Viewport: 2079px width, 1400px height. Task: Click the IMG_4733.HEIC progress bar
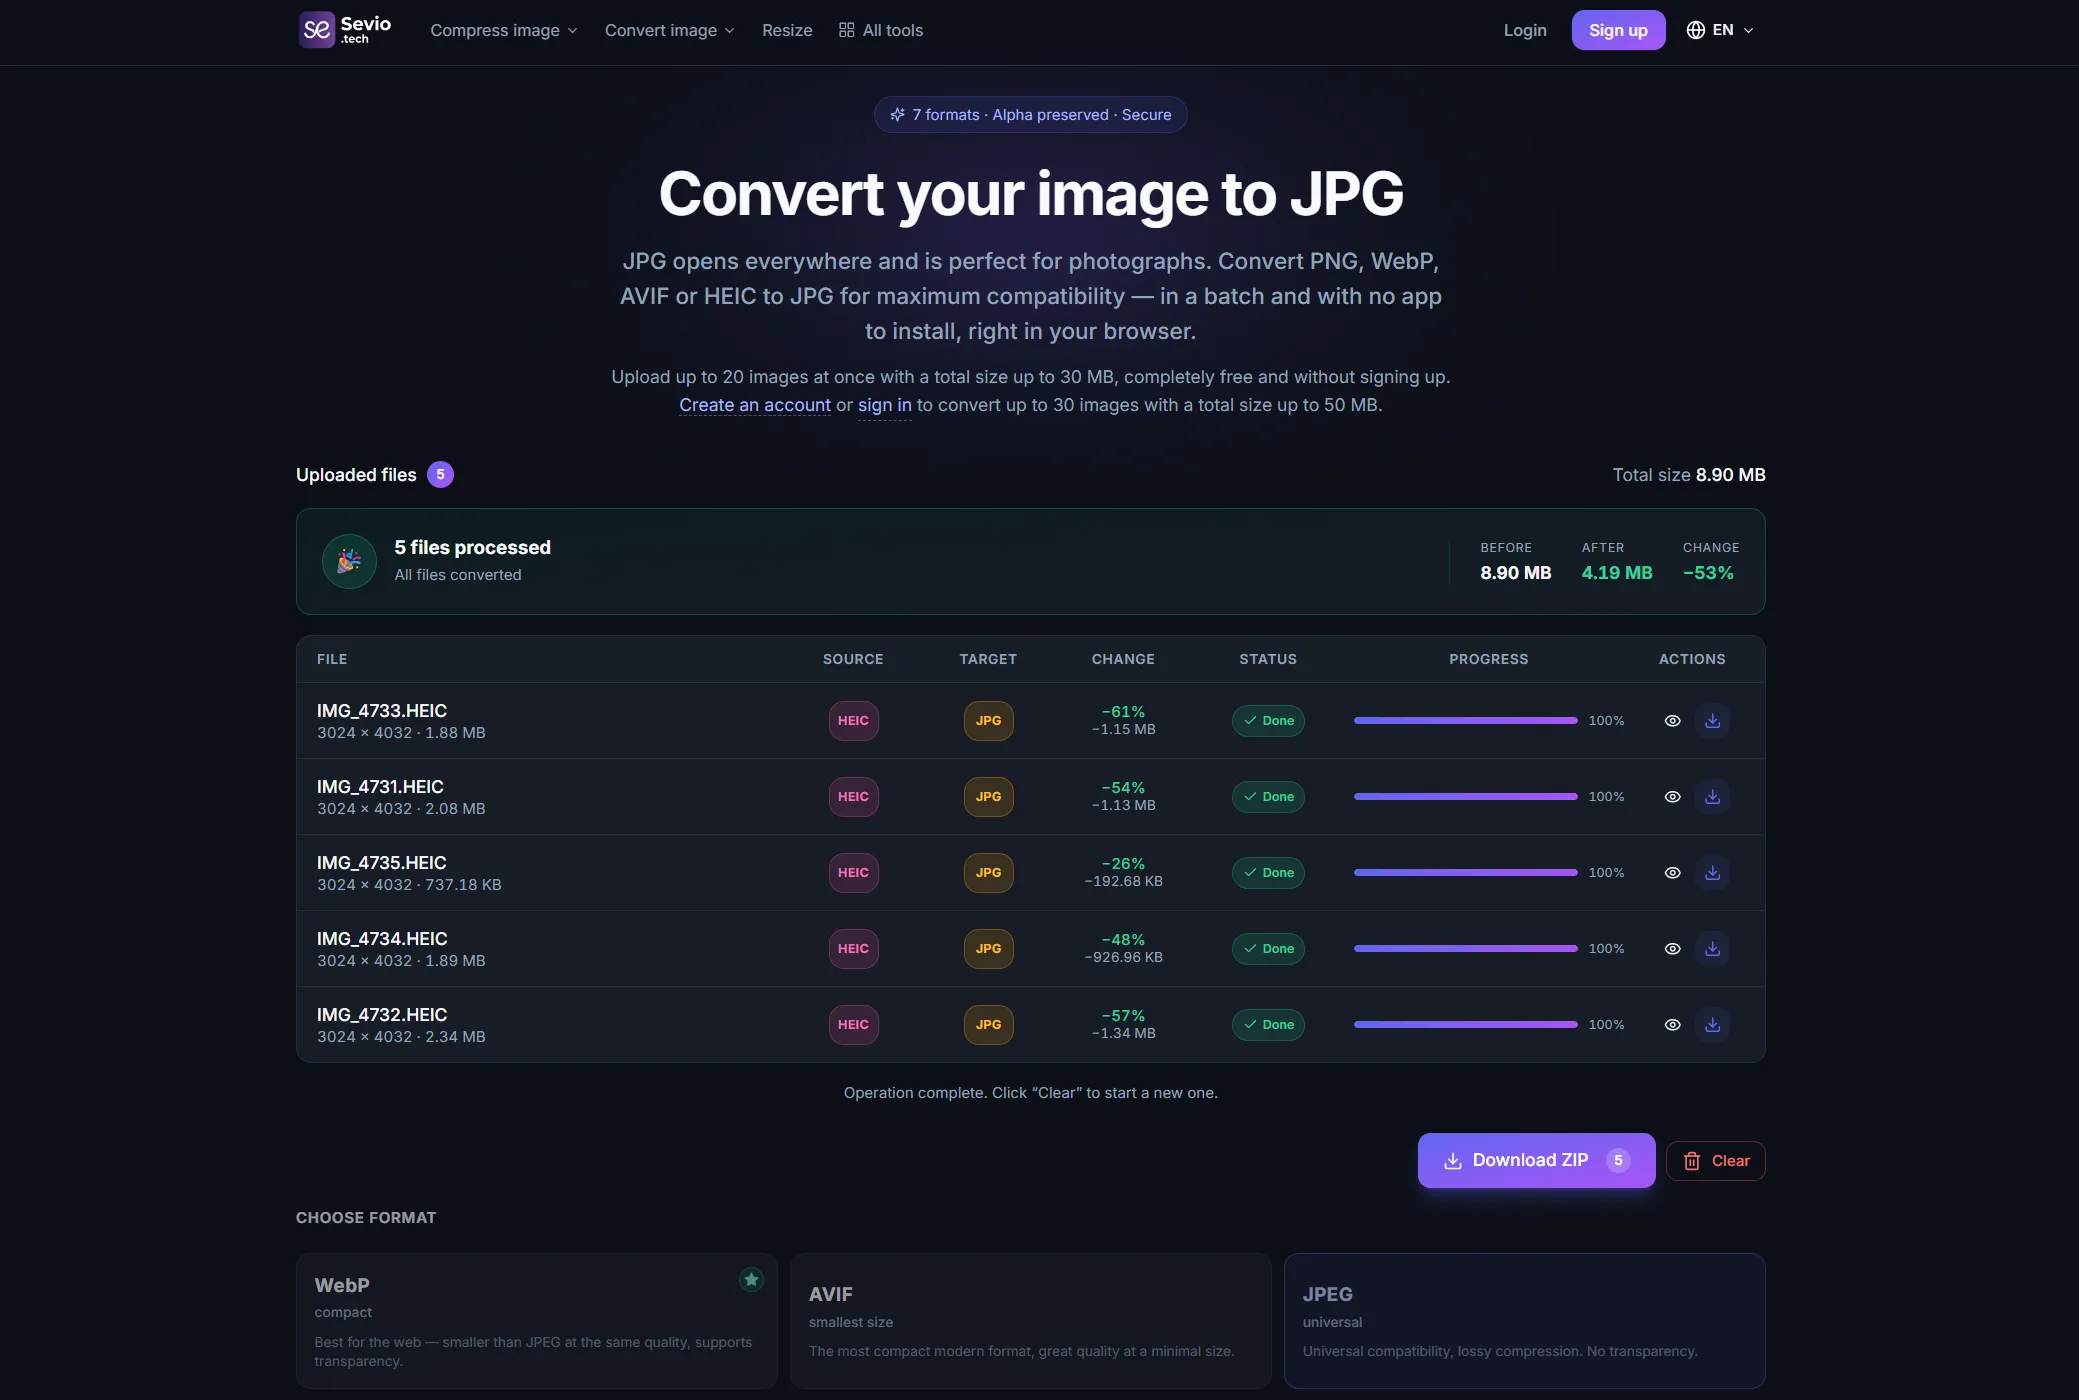1465,721
